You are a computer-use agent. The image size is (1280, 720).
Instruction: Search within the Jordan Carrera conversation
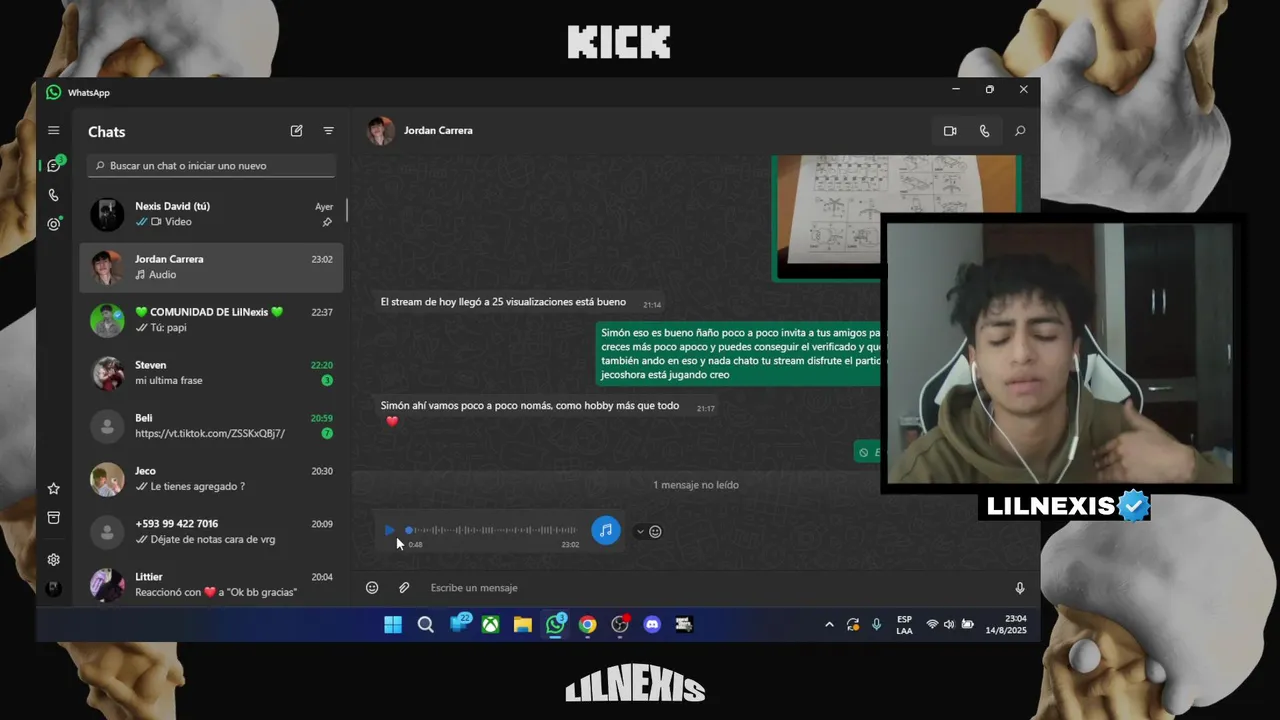tap(1020, 131)
